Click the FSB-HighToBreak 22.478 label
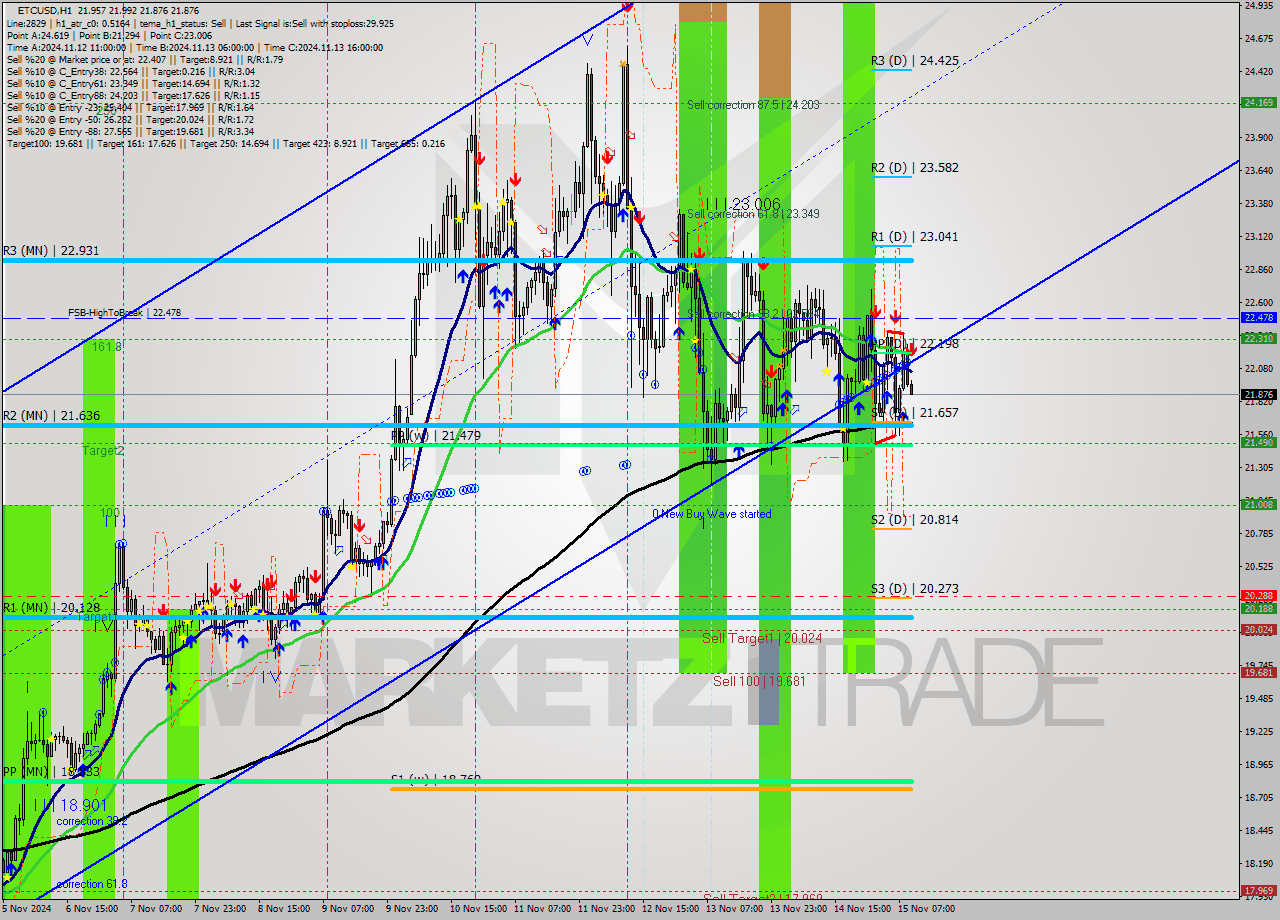 pyautogui.click(x=124, y=313)
